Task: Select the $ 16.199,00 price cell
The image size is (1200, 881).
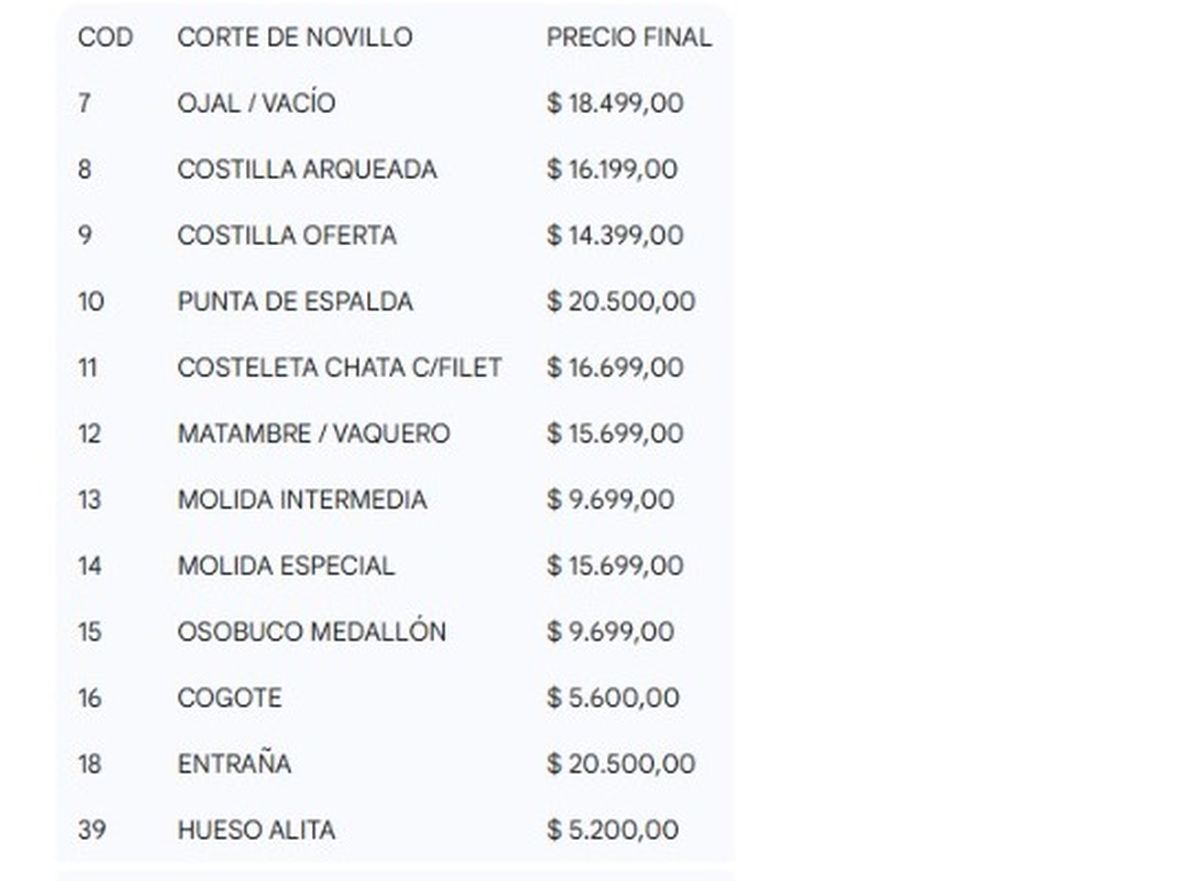Action: tap(612, 170)
